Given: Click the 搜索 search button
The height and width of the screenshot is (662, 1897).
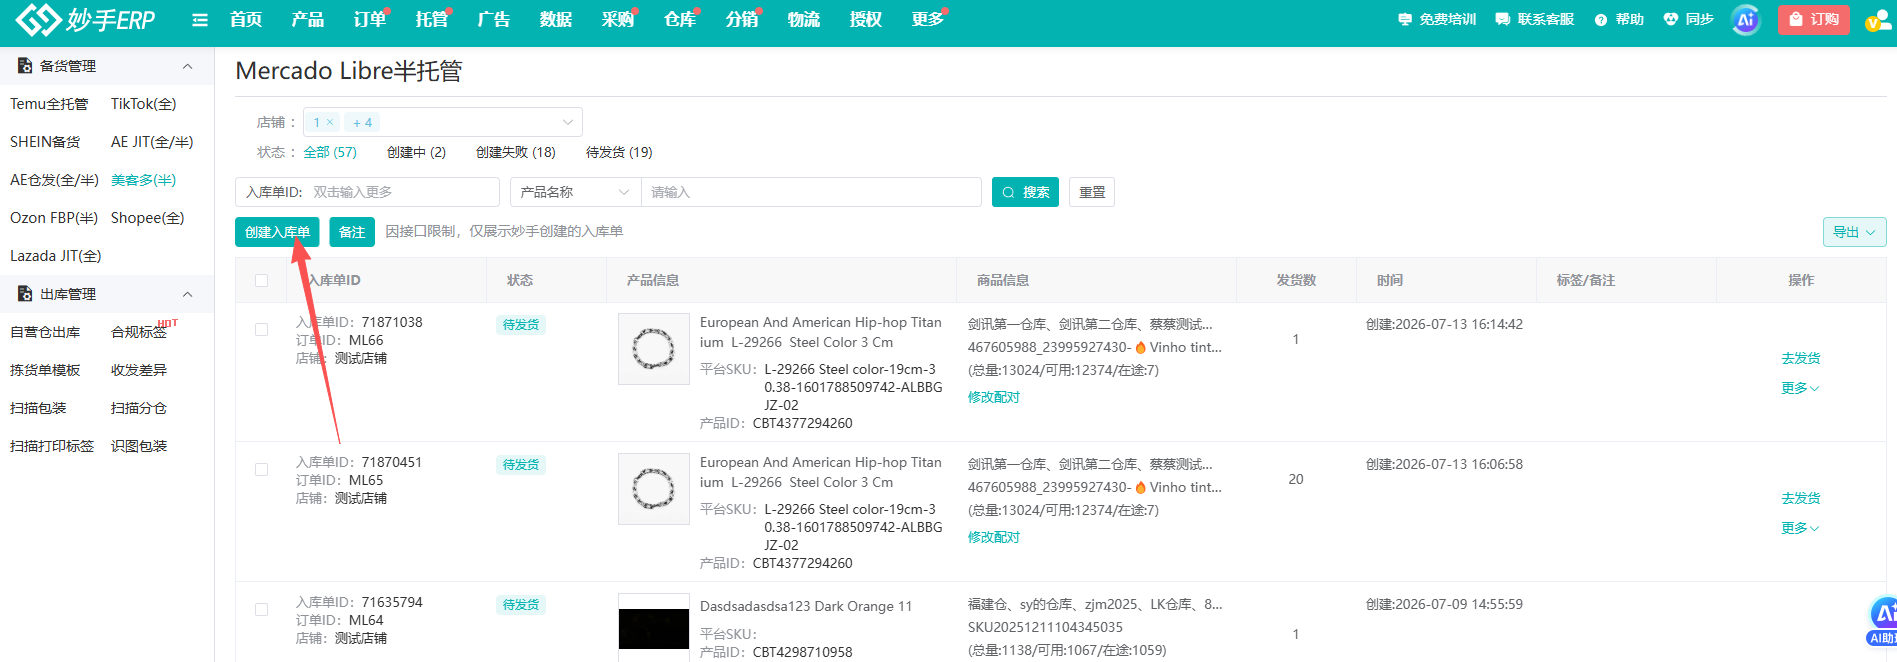Looking at the screenshot, I should (1025, 192).
